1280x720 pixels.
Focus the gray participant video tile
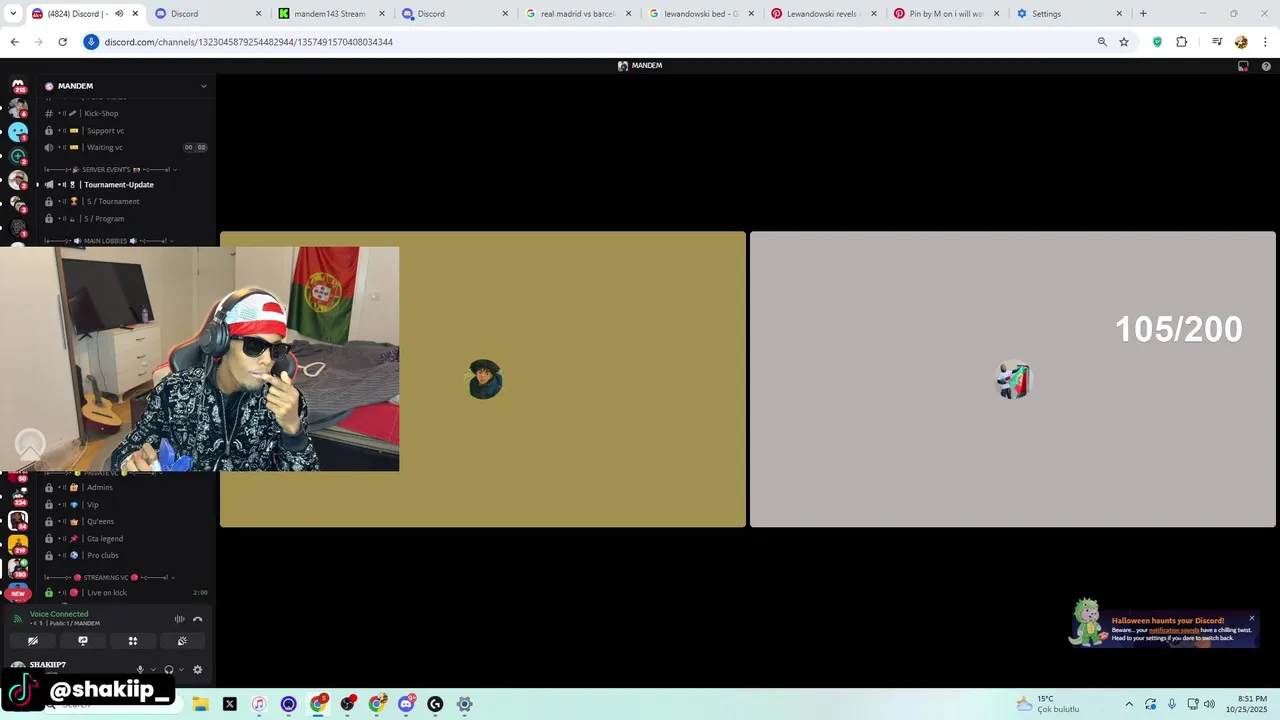click(1013, 379)
